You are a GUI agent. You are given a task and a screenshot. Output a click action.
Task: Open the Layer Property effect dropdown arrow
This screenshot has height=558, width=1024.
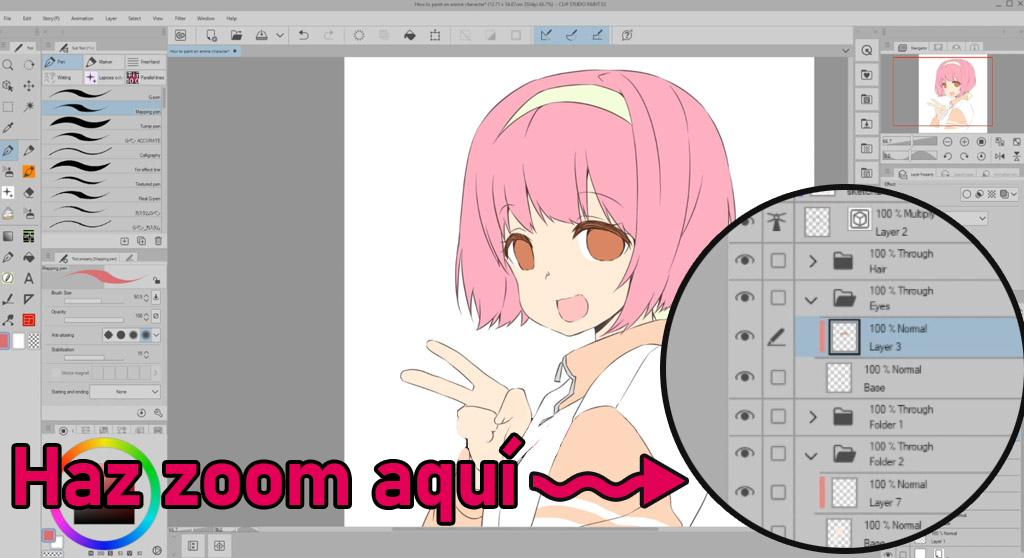click(1014, 194)
